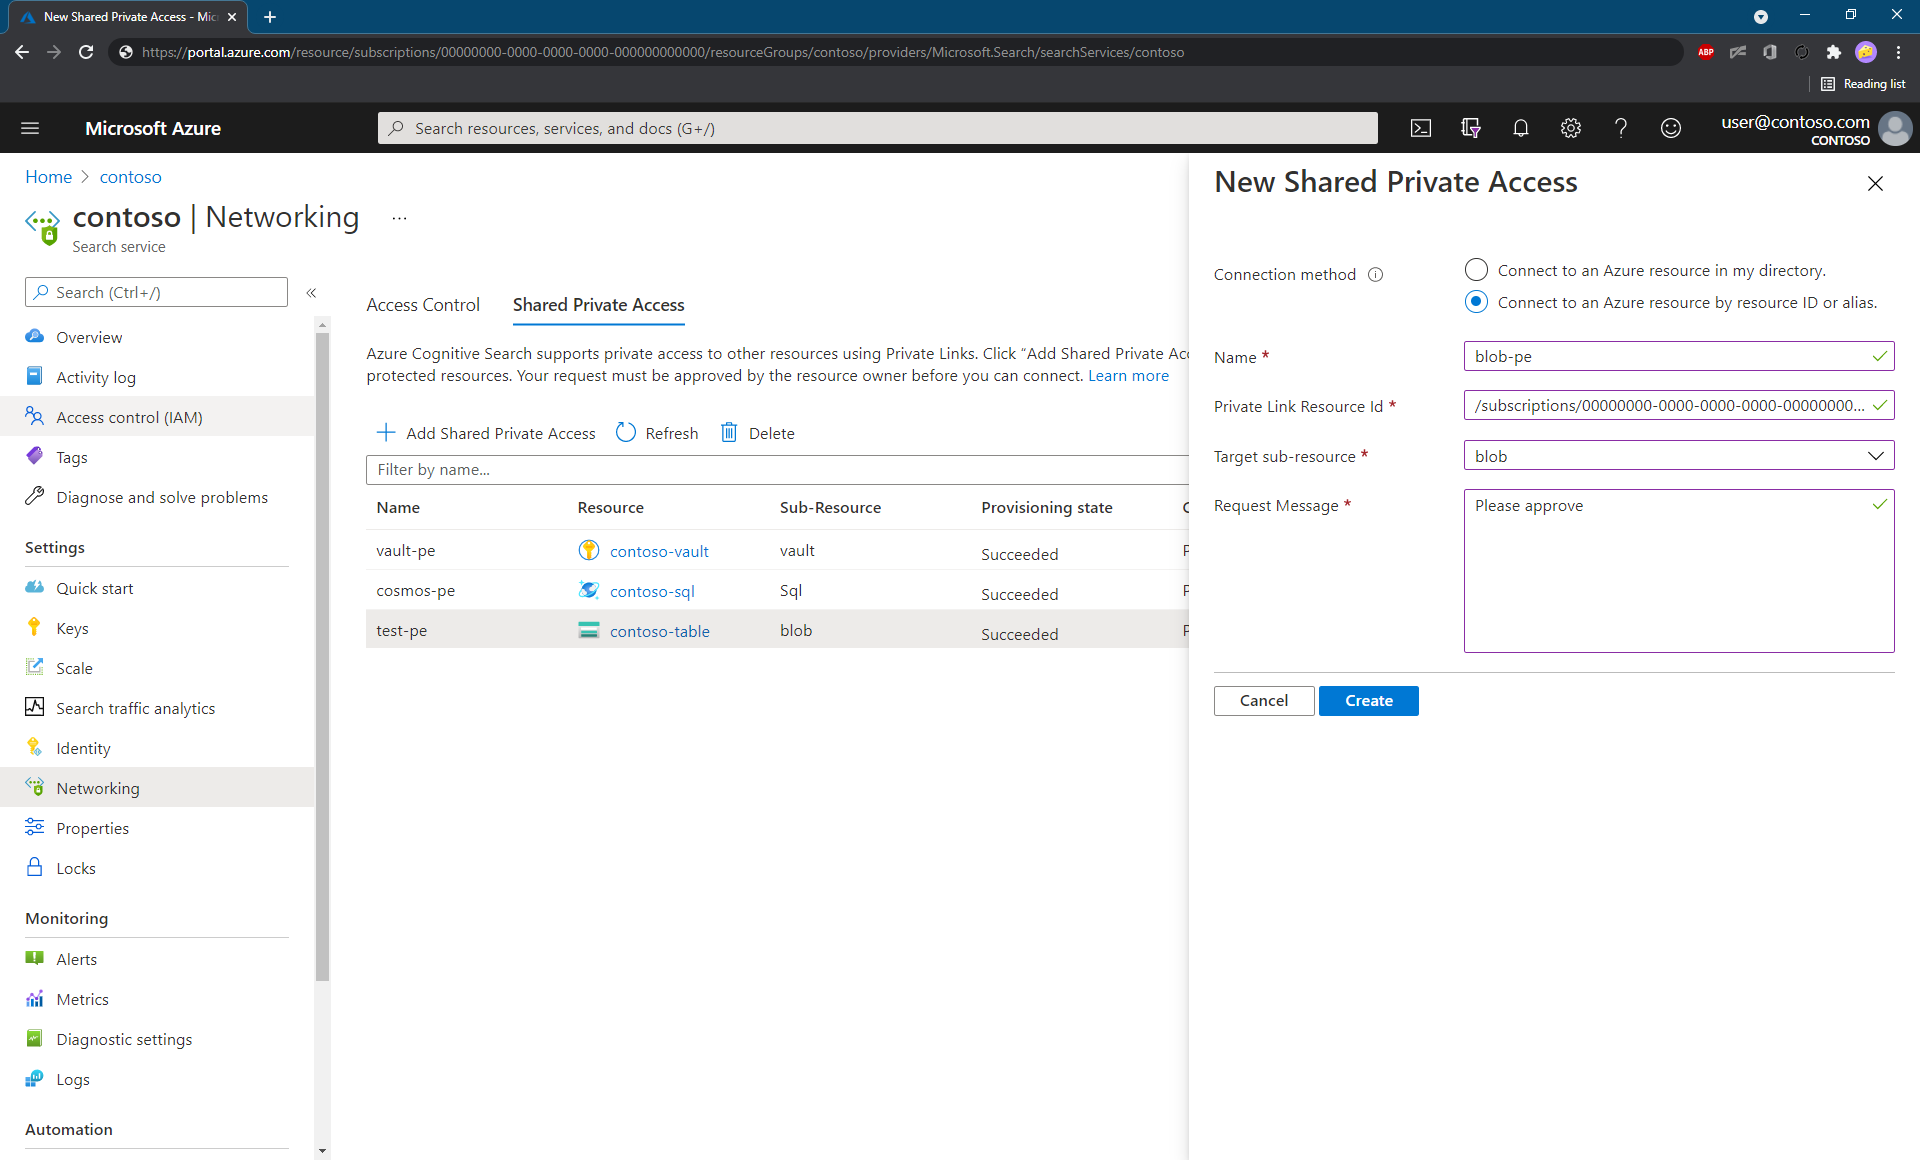1920x1160 pixels.
Task: Click the feedback smiley icon
Action: 1670,128
